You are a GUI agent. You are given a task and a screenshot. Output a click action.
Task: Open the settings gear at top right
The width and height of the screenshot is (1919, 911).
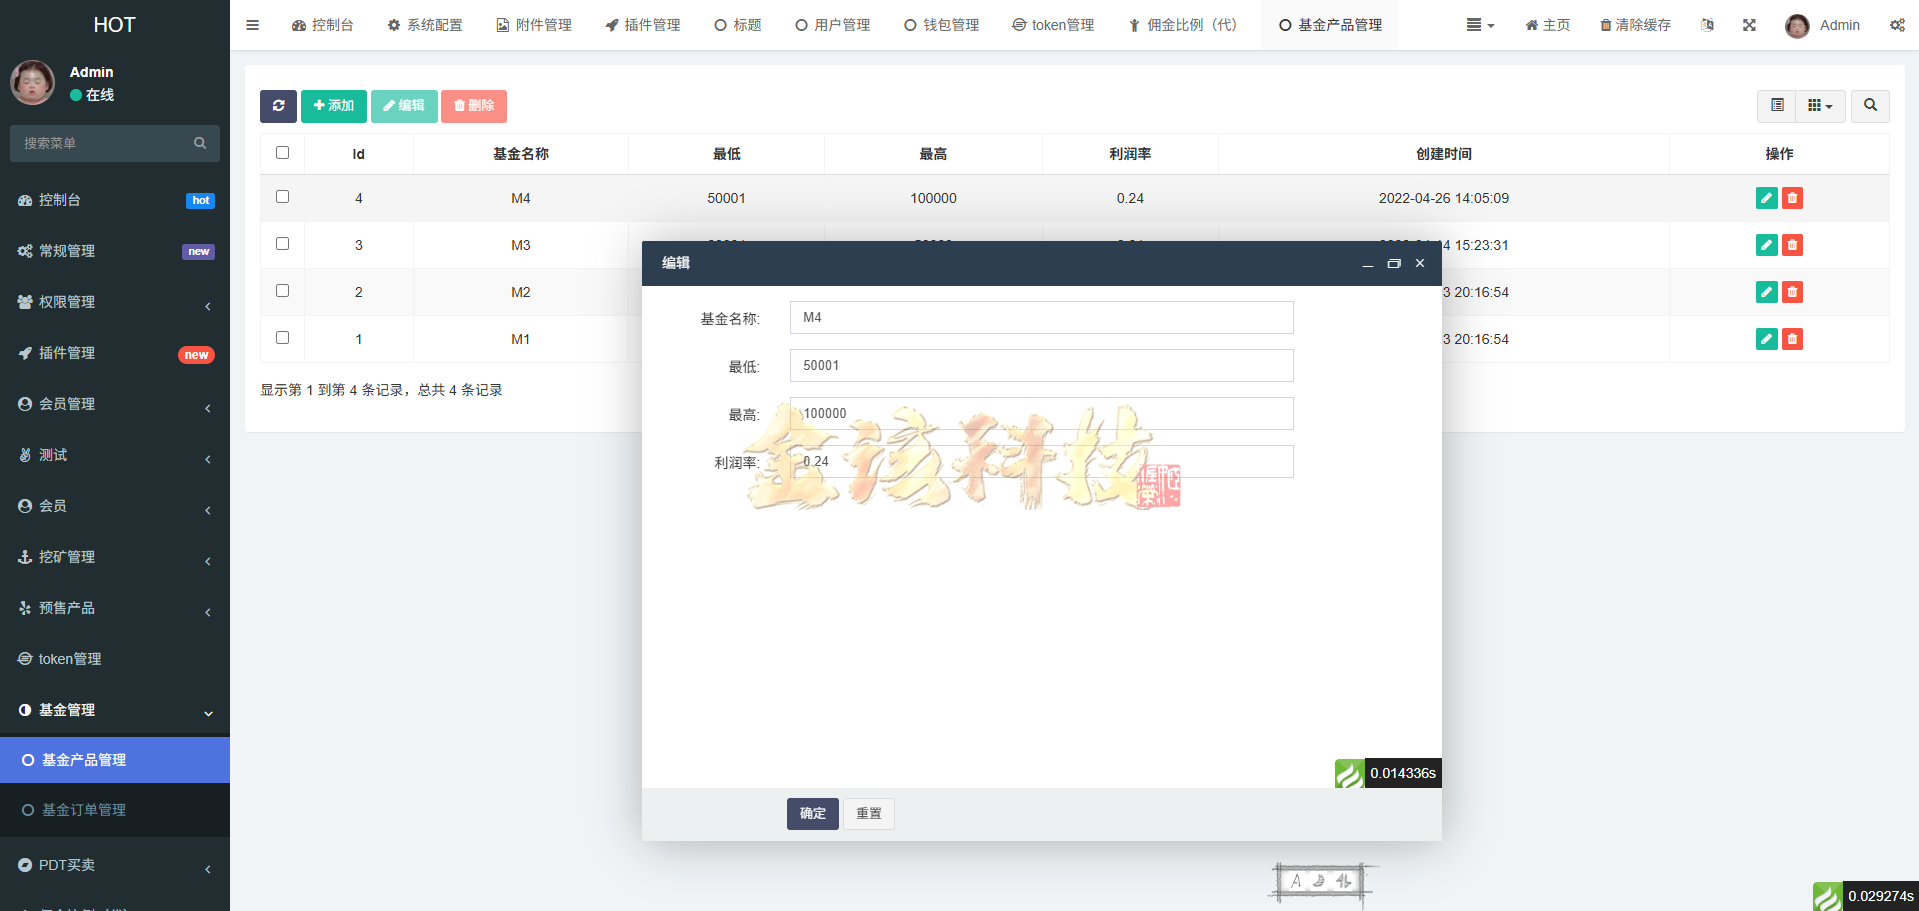coord(1897,25)
